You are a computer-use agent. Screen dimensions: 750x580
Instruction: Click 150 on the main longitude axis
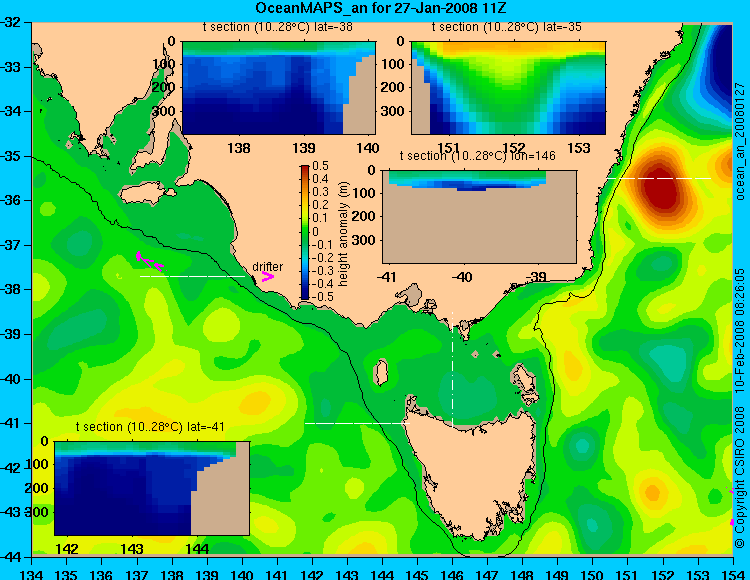(593, 574)
